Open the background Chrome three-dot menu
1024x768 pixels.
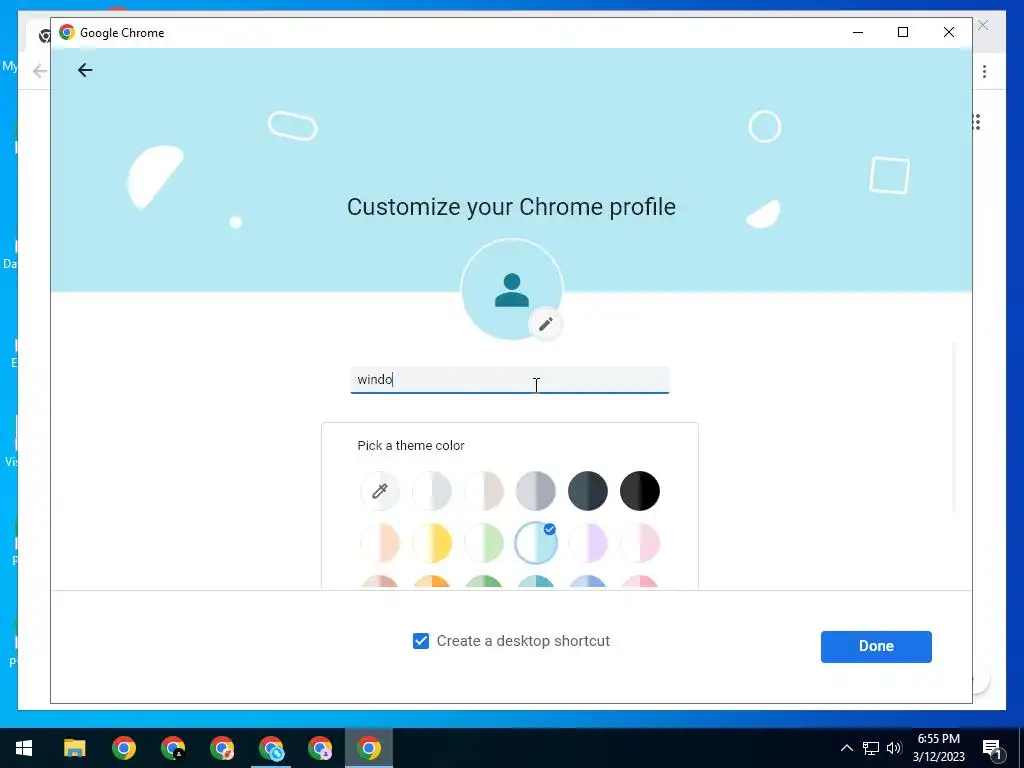point(984,71)
